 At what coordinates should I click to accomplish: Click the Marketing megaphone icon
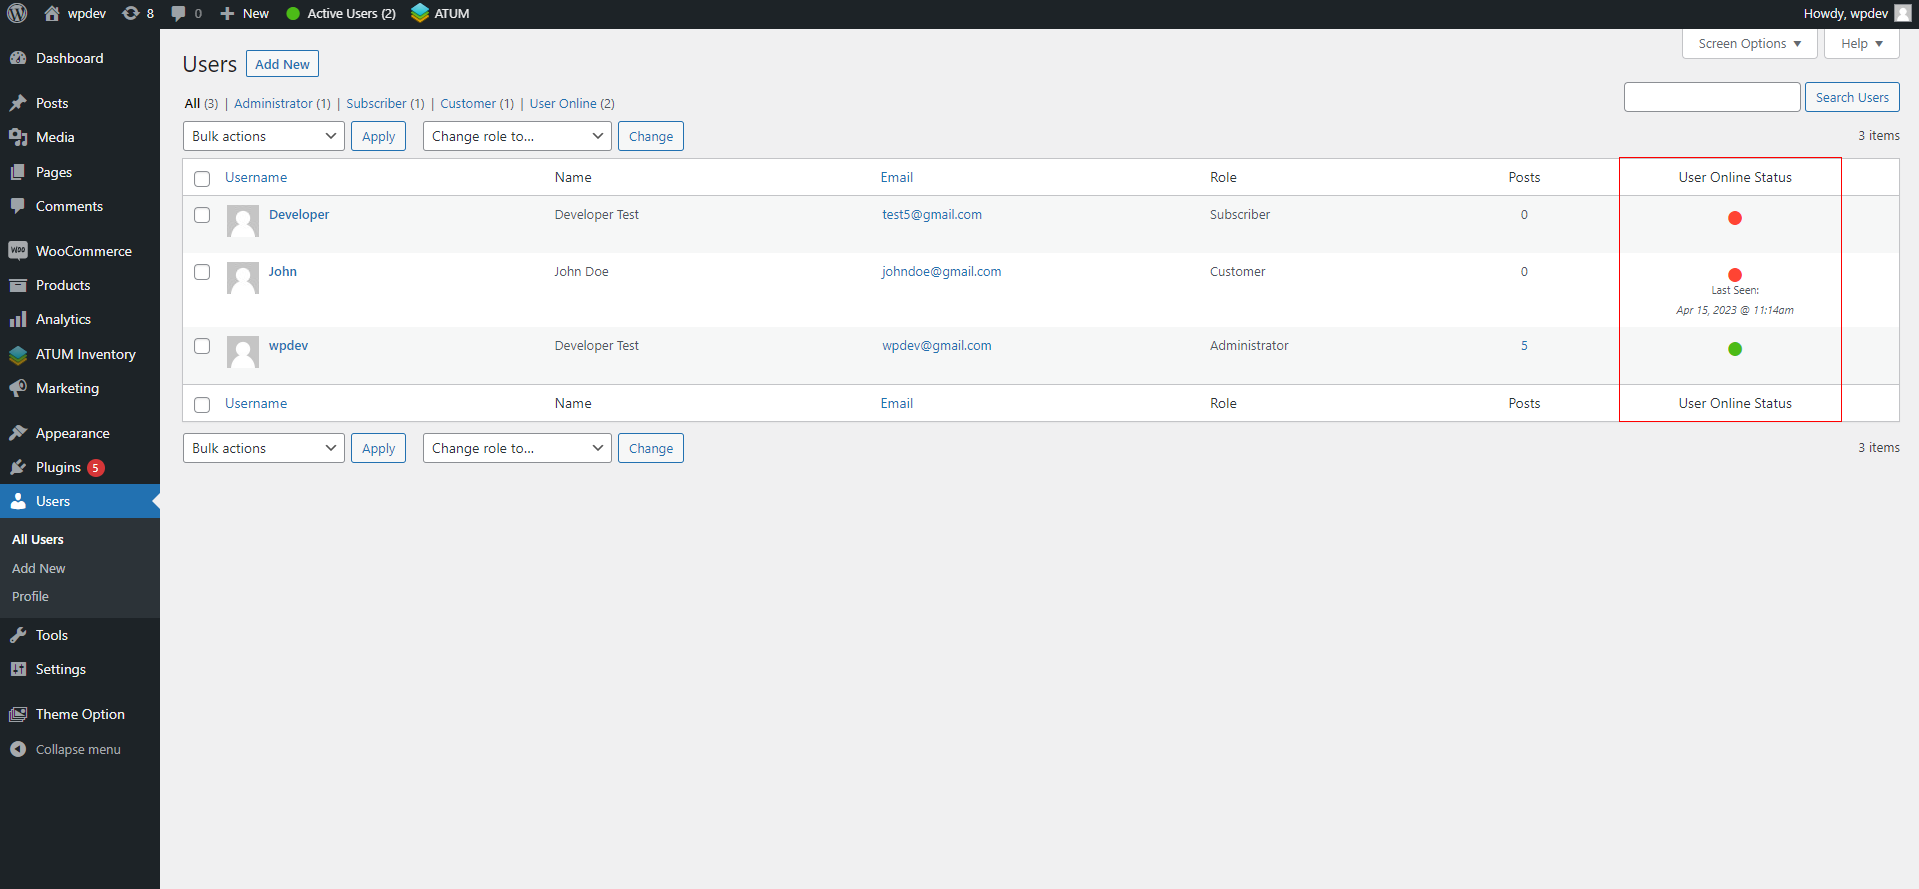click(x=18, y=388)
